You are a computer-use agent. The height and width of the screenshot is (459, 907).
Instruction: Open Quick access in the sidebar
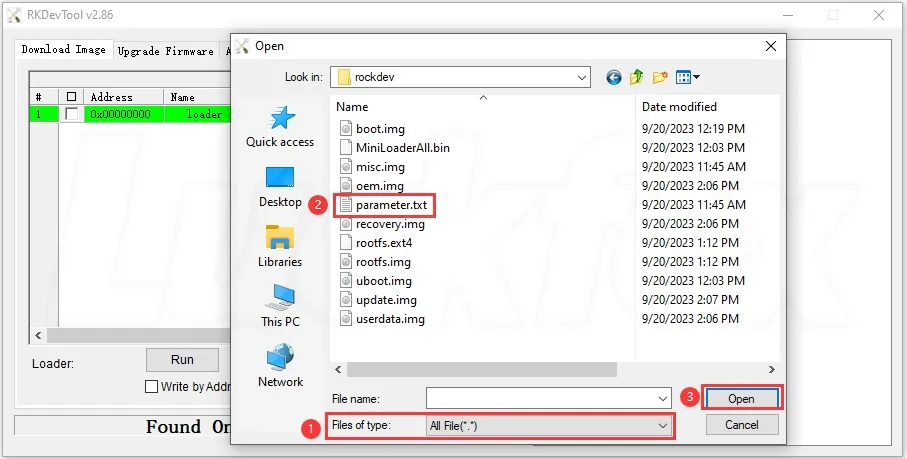(x=280, y=127)
